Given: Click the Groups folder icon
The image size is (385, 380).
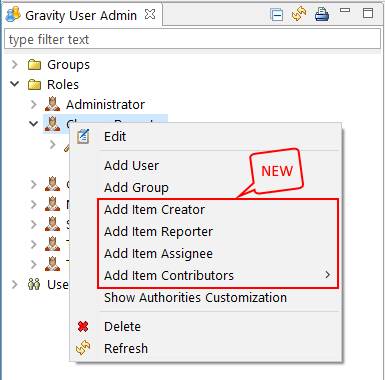Looking at the screenshot, I should (x=34, y=65).
